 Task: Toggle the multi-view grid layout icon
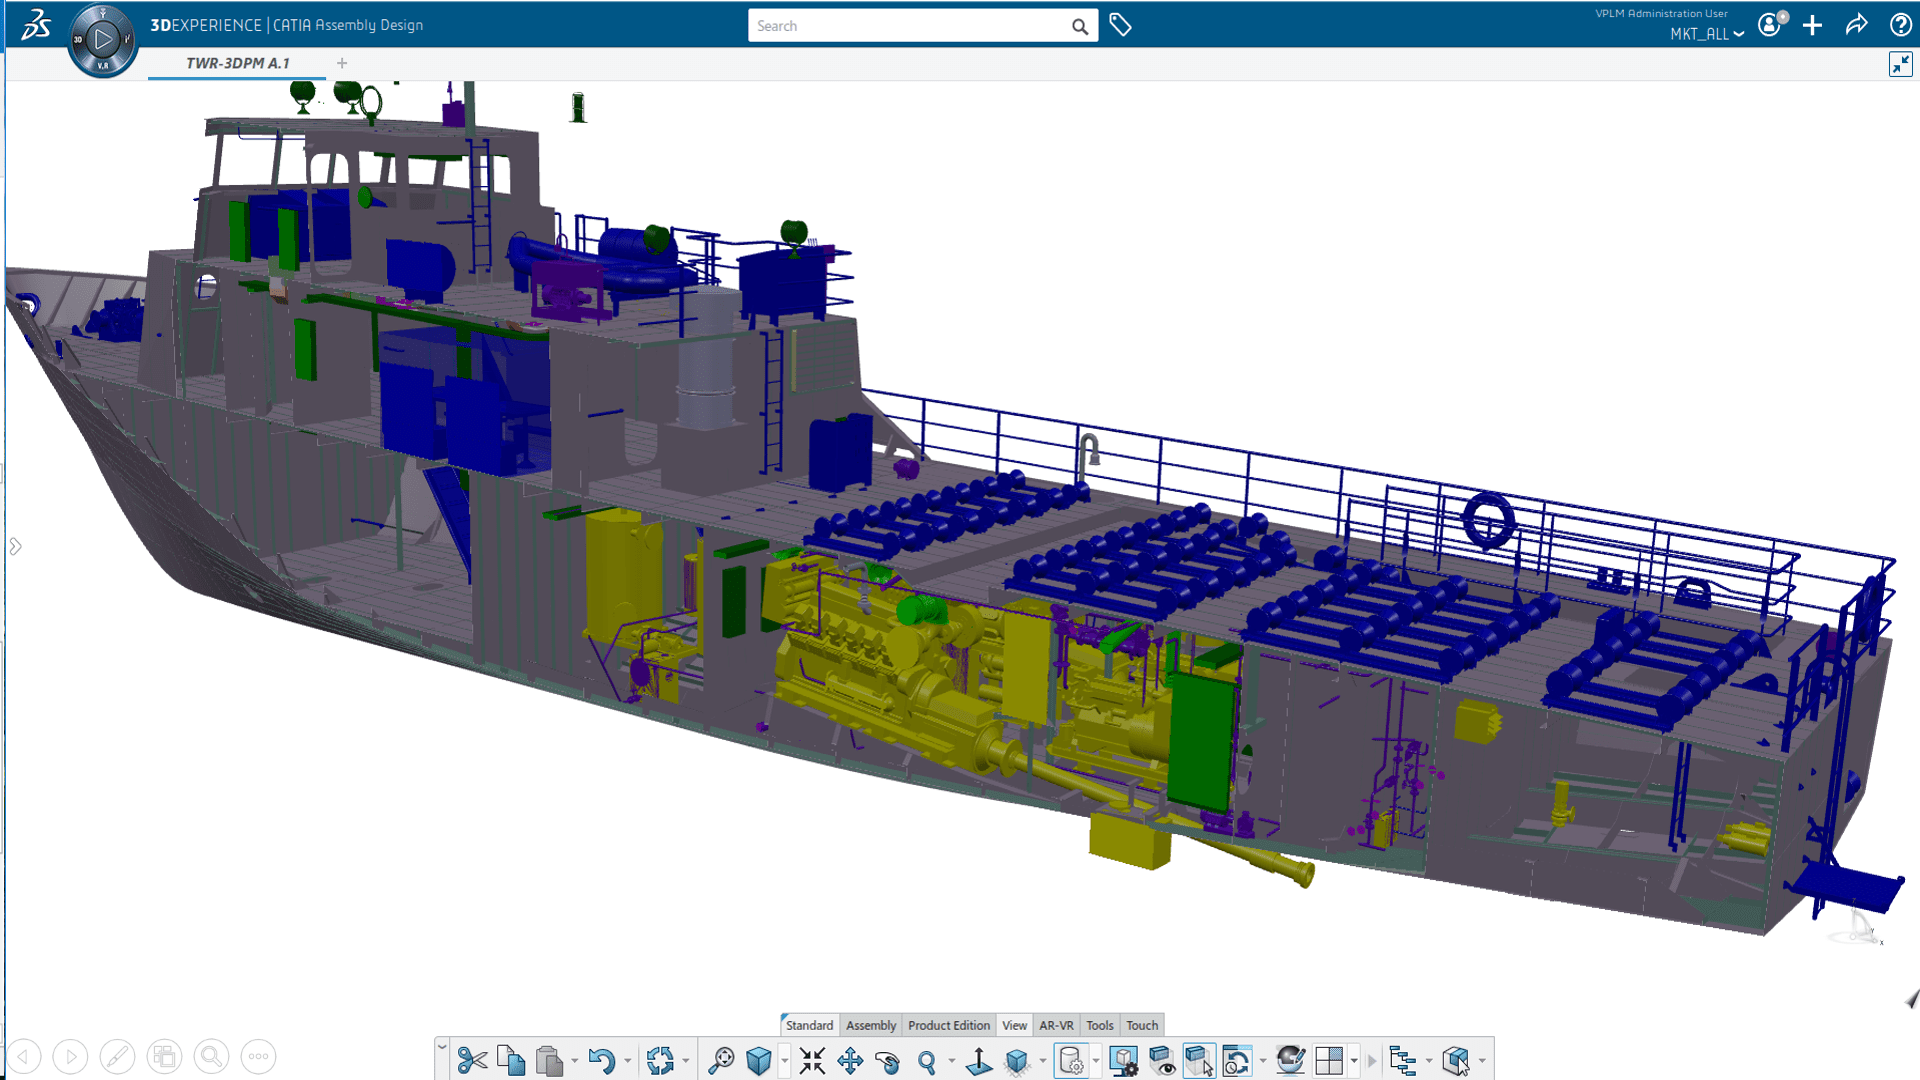click(1329, 1061)
